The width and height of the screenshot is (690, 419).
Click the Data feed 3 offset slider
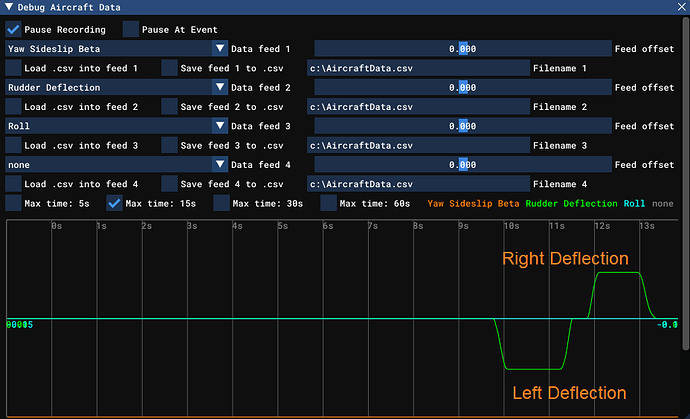click(x=462, y=126)
